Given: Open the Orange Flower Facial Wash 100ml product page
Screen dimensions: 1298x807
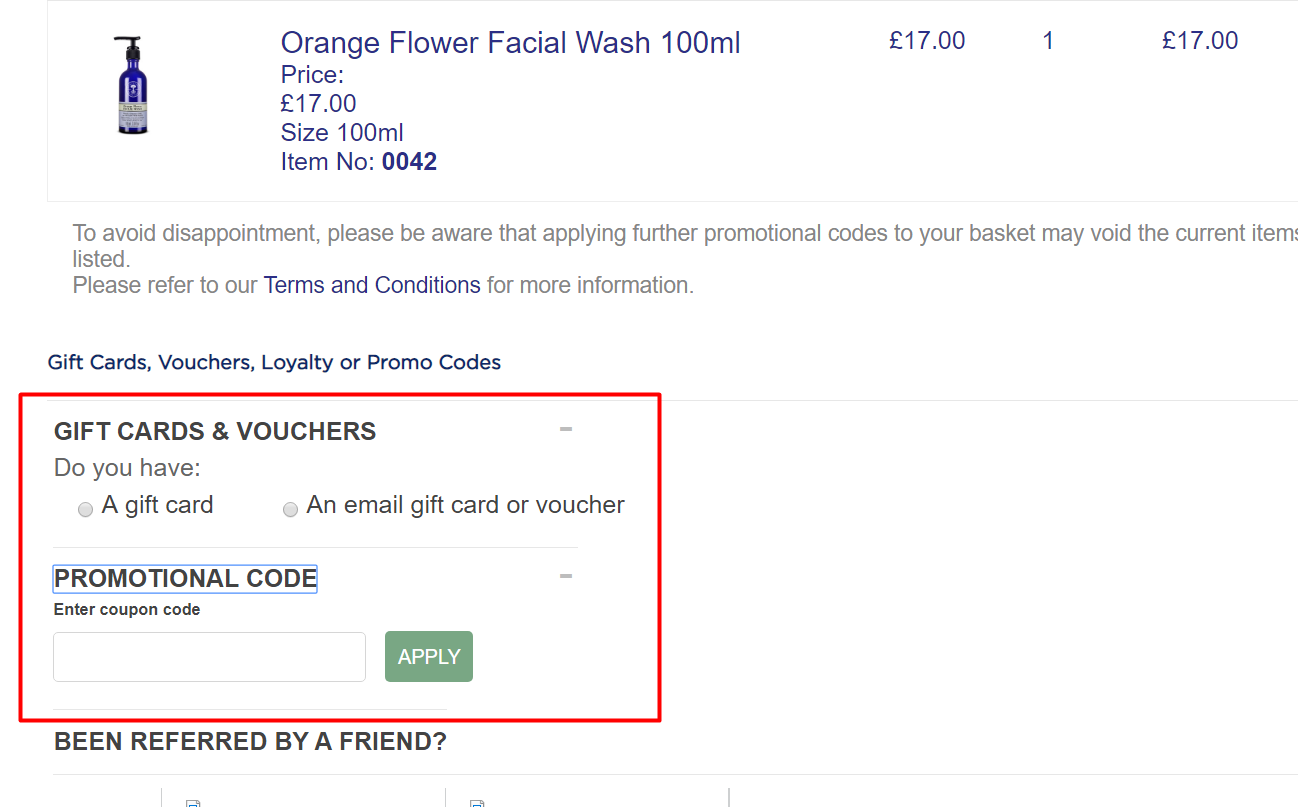Looking at the screenshot, I should coord(510,42).
